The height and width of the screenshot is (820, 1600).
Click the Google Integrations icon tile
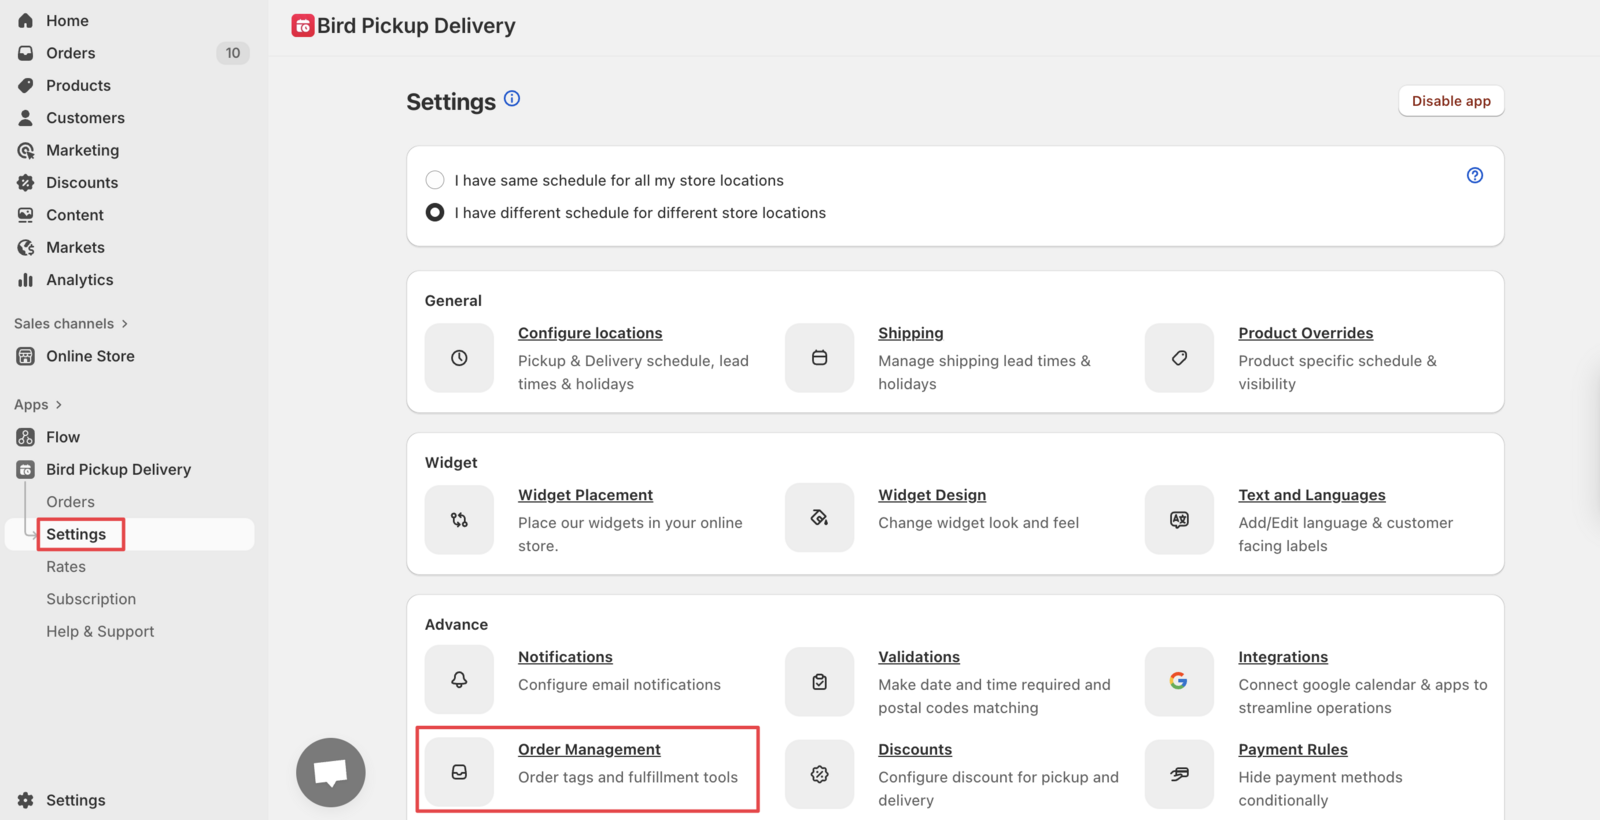coord(1179,682)
